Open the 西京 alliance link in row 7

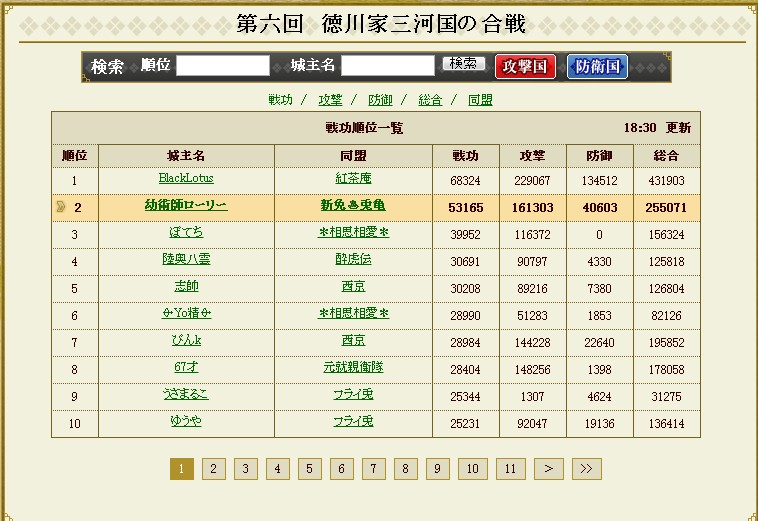coord(353,340)
